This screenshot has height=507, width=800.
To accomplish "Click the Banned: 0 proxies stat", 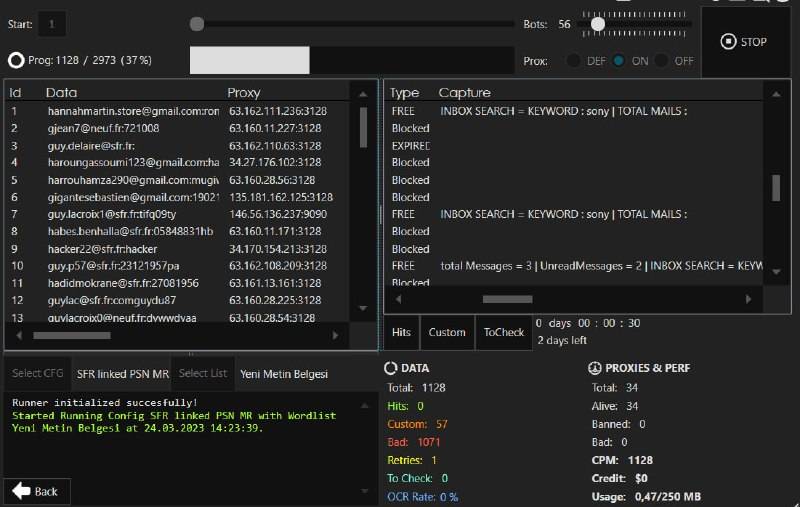I will (618, 424).
